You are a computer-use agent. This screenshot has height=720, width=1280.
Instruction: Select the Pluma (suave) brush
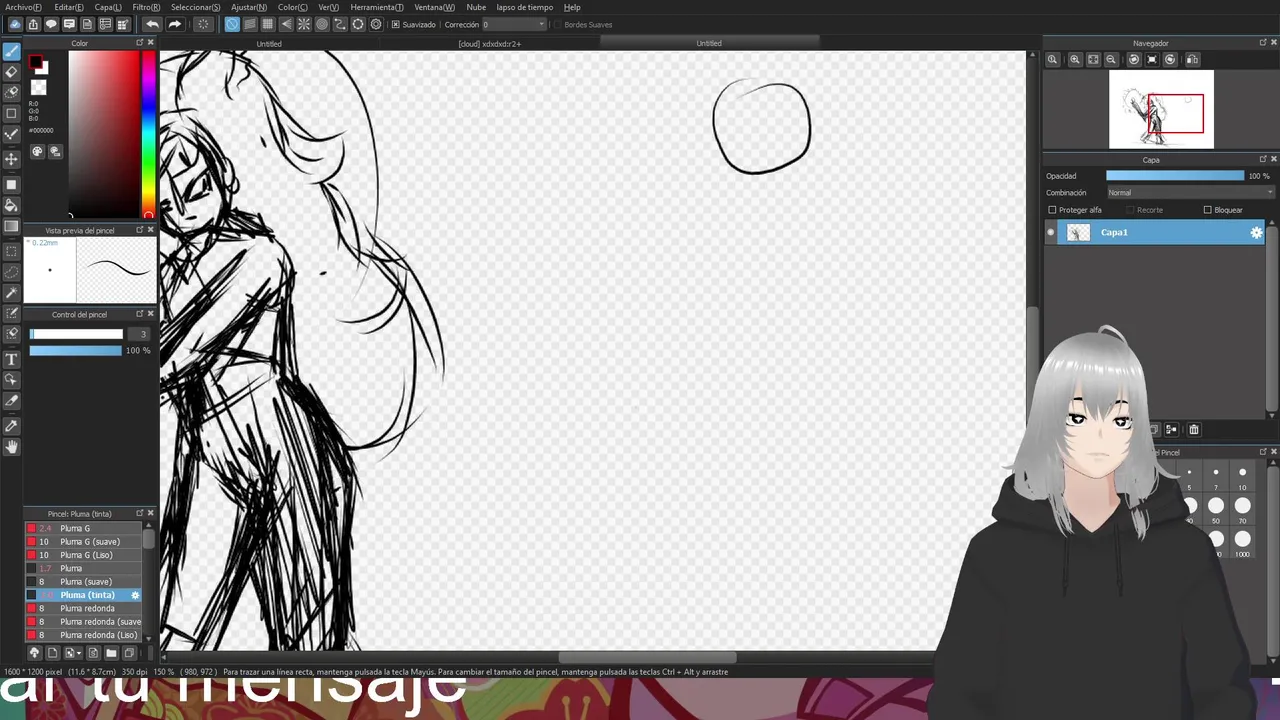[83, 582]
